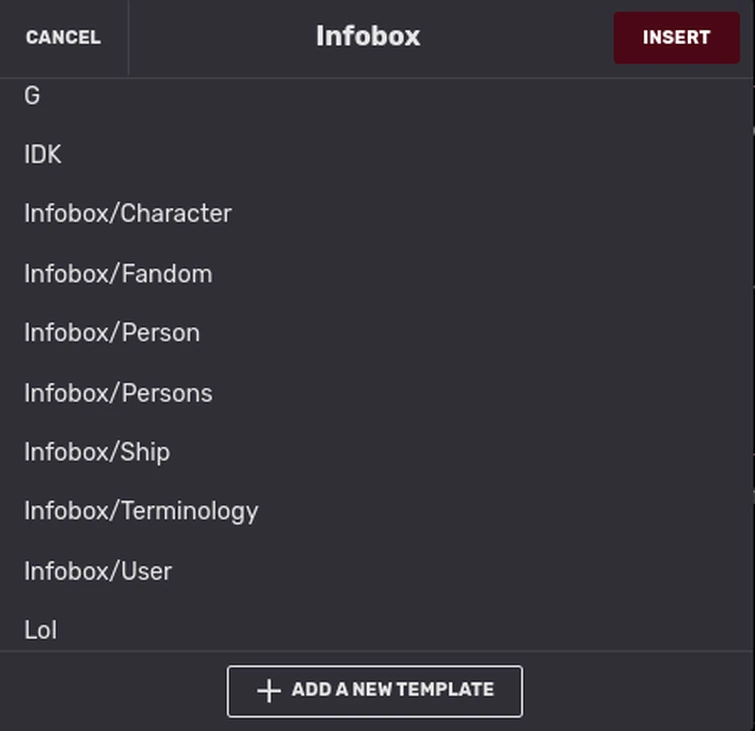Confirm template insertion with the red button
The height and width of the screenshot is (731, 755).
(x=676, y=38)
